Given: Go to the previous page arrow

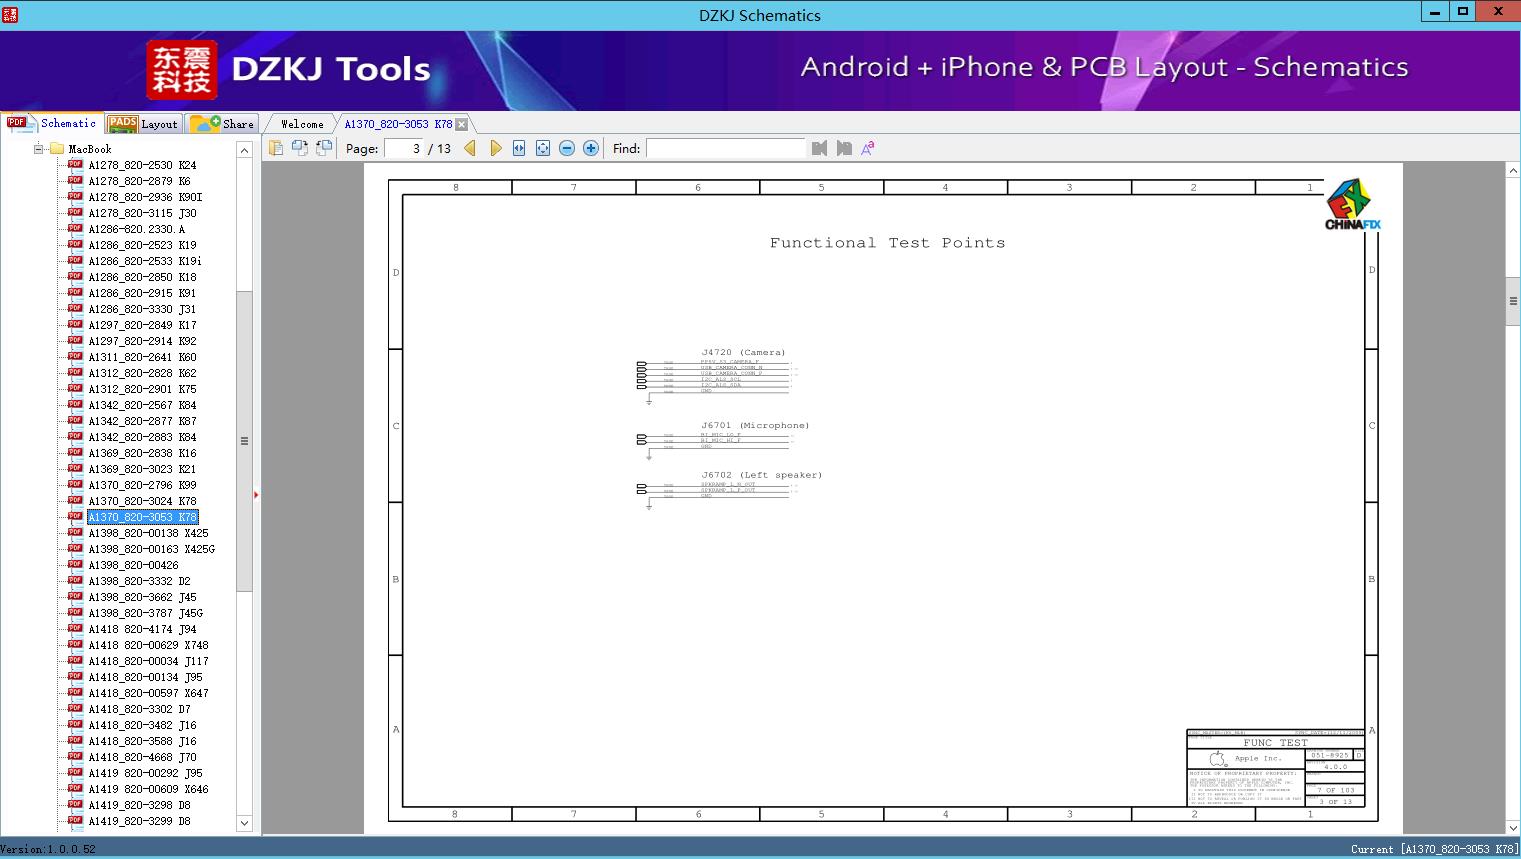Looking at the screenshot, I should (x=470, y=148).
